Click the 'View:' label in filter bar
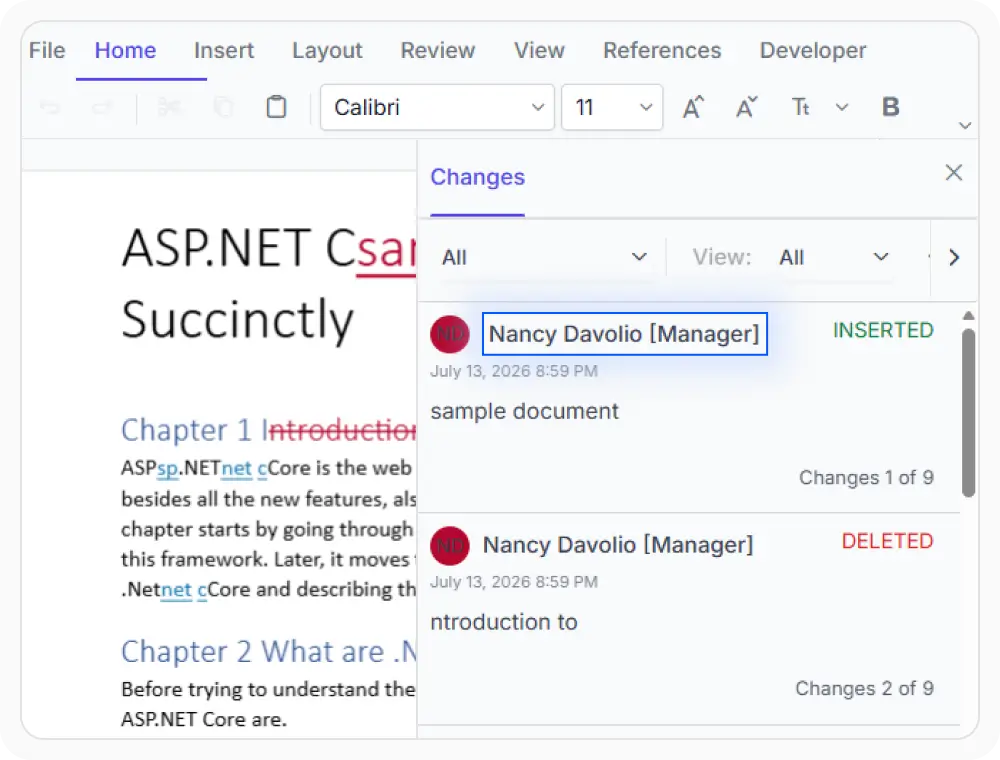1000x760 pixels. (x=722, y=257)
